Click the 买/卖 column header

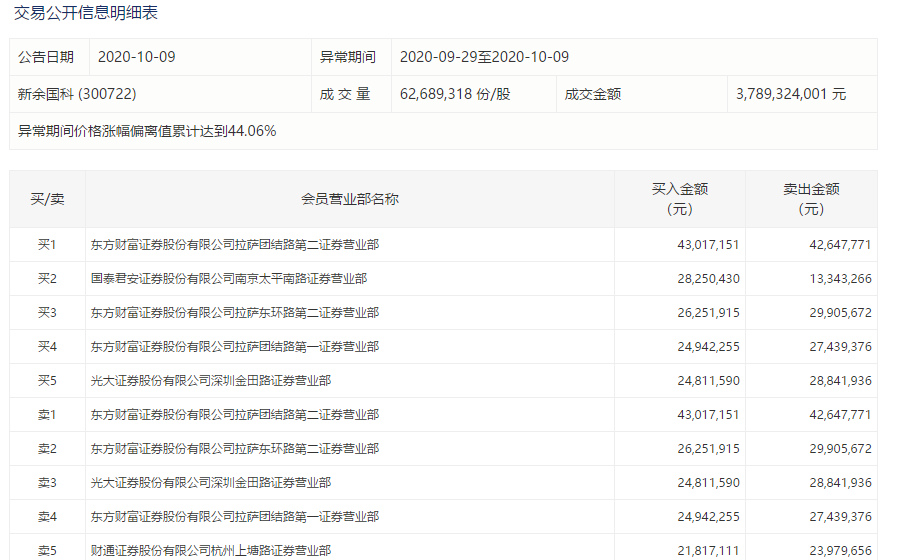click(47, 199)
